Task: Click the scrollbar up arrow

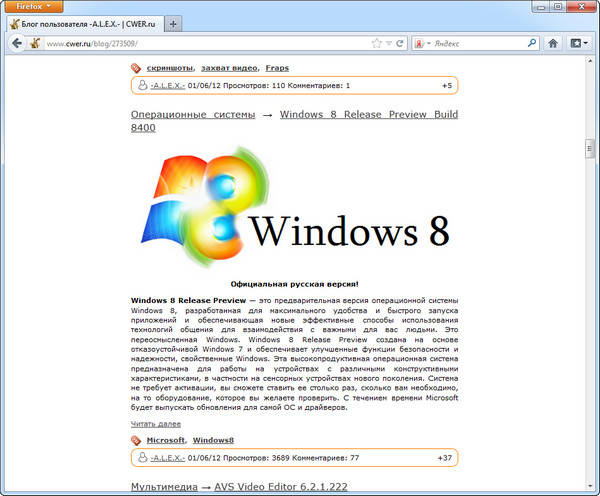Action: coord(590,61)
